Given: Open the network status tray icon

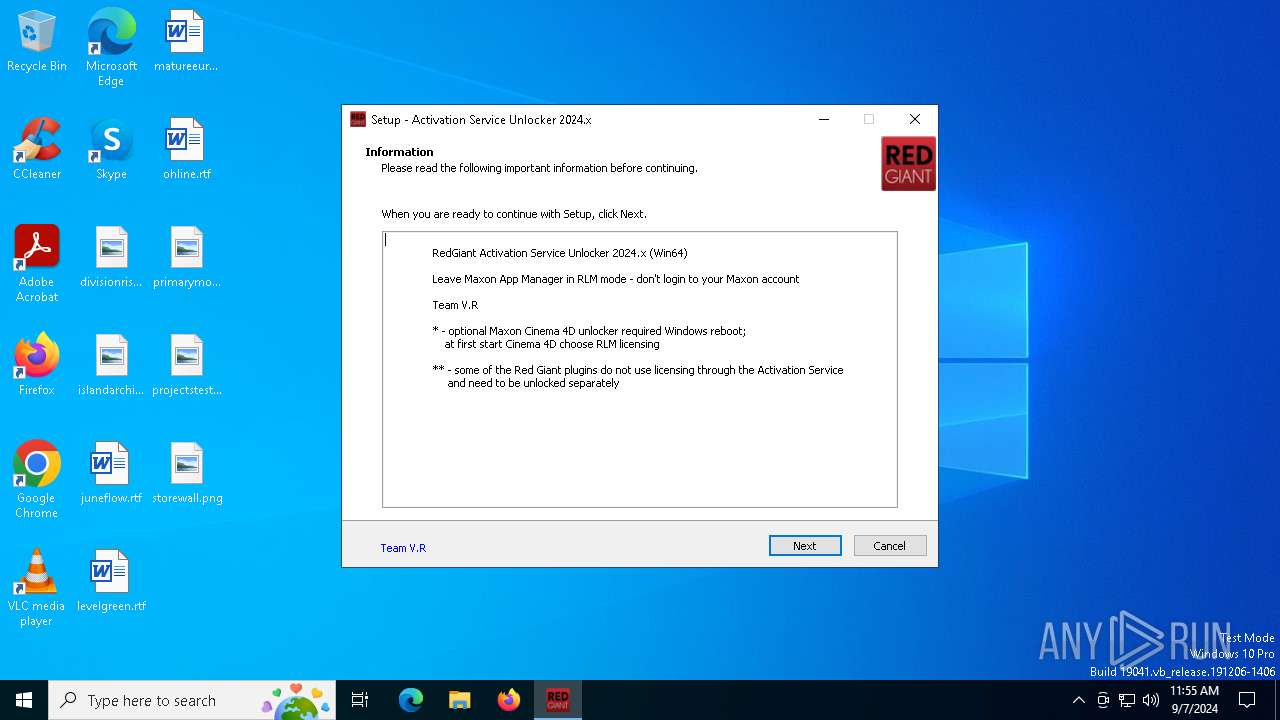Looking at the screenshot, I should (x=1127, y=700).
